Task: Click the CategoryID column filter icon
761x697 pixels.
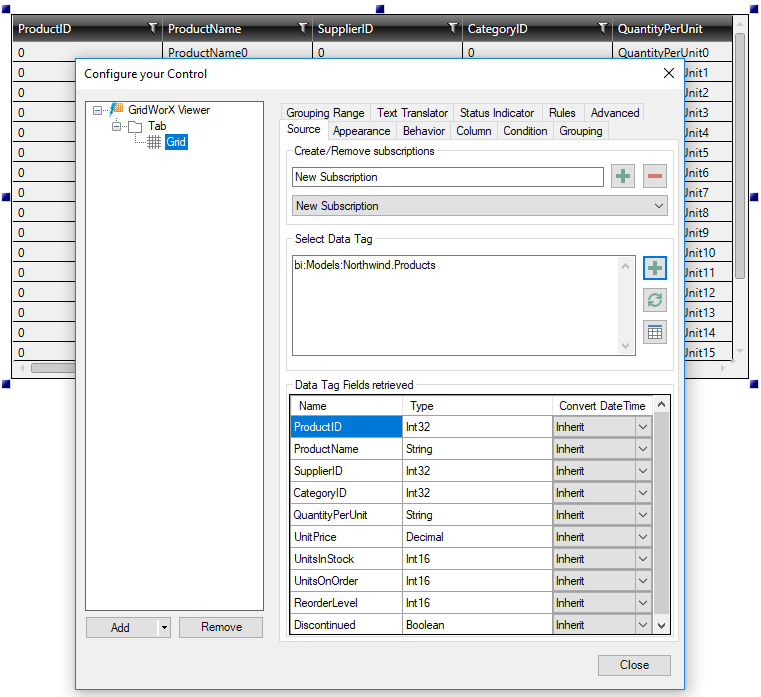Action: coord(602,29)
